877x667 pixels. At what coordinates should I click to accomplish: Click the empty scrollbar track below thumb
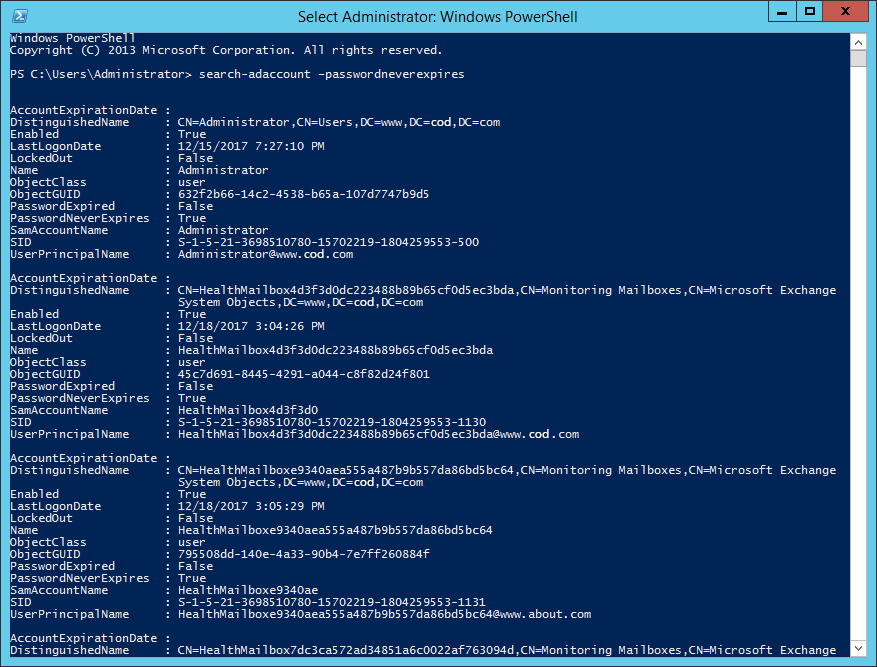click(x=858, y=353)
